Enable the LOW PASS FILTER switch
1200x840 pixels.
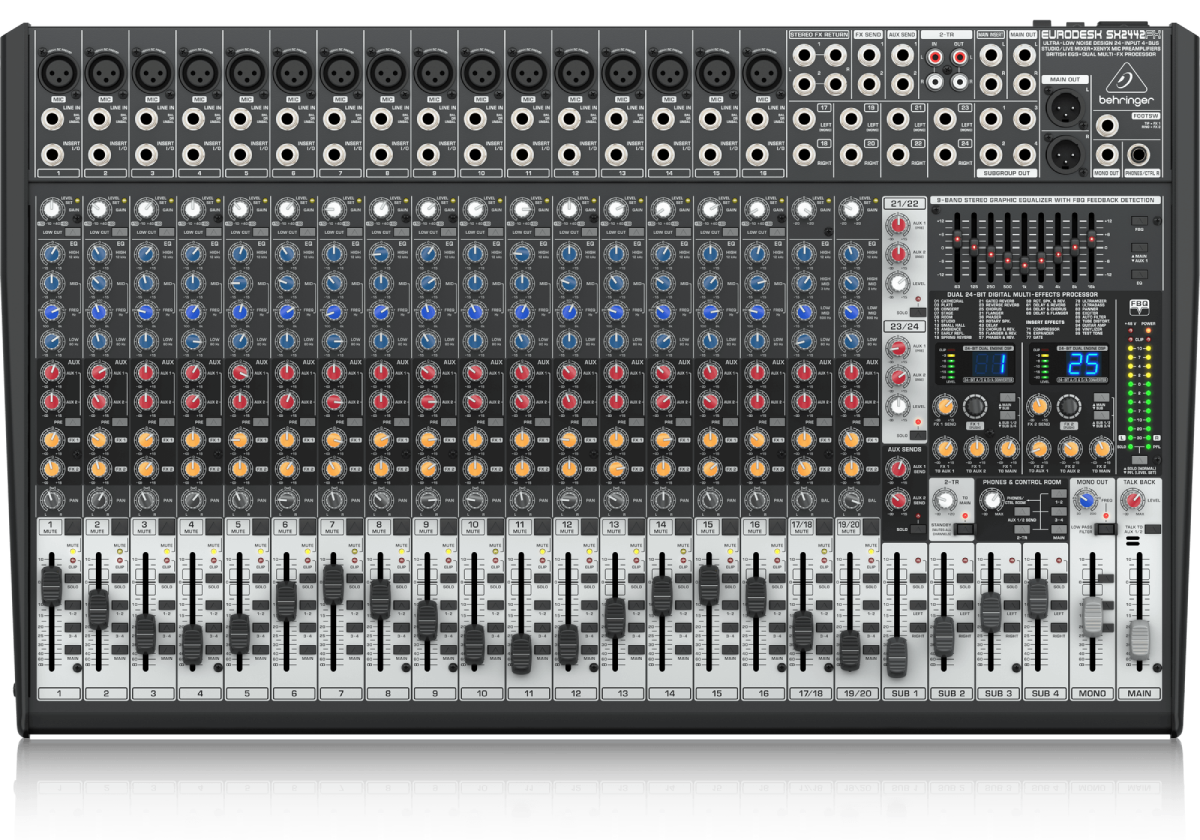coord(1104,527)
